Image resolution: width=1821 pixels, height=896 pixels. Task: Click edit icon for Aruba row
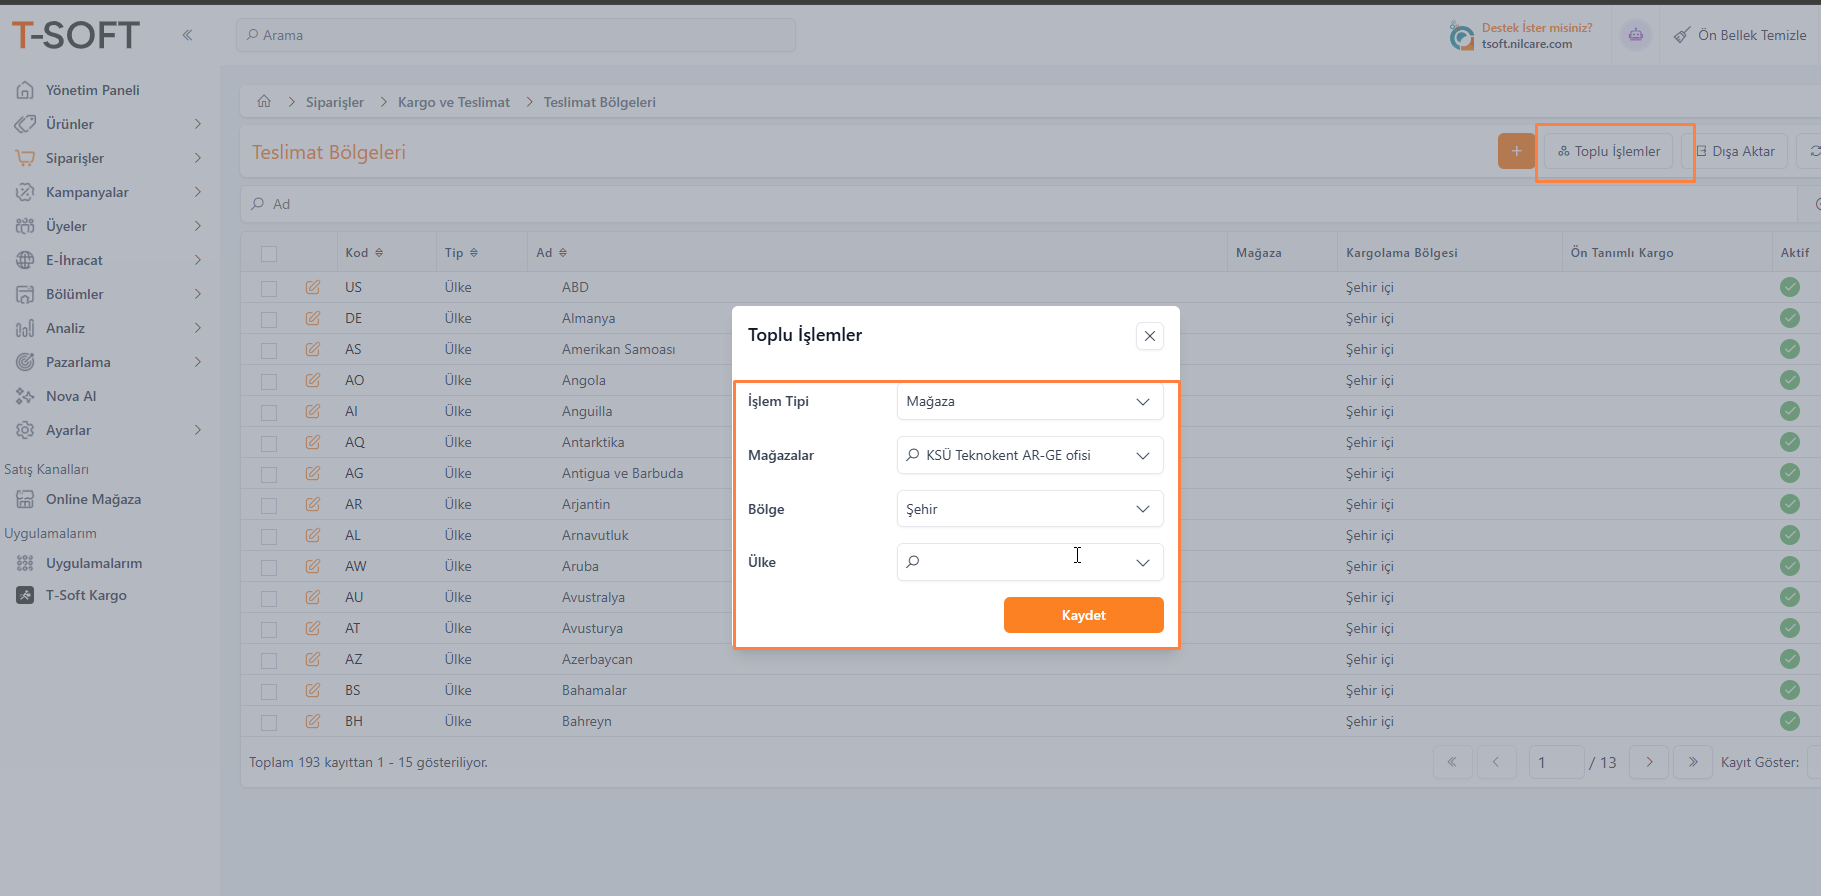(313, 566)
